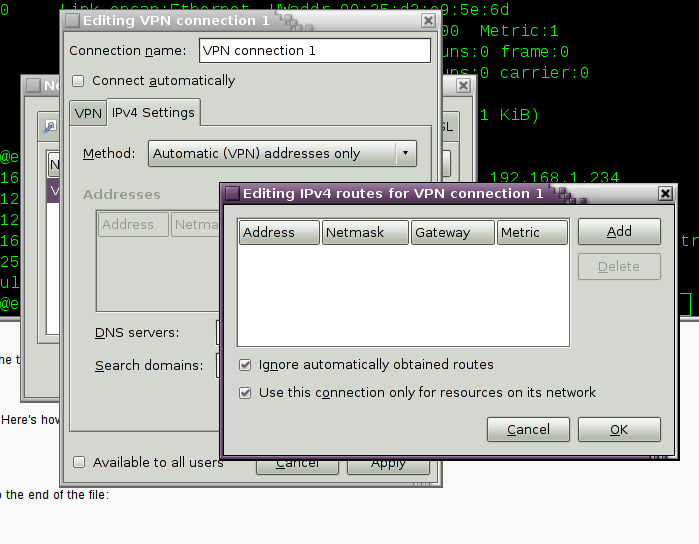The width and height of the screenshot is (699, 544).
Task: Toggle Connect automatically checkbox
Action: (x=78, y=81)
